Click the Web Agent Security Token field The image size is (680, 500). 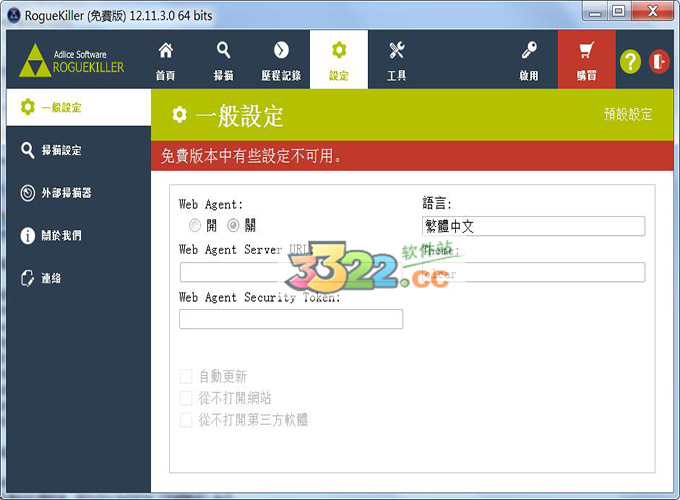click(x=291, y=319)
